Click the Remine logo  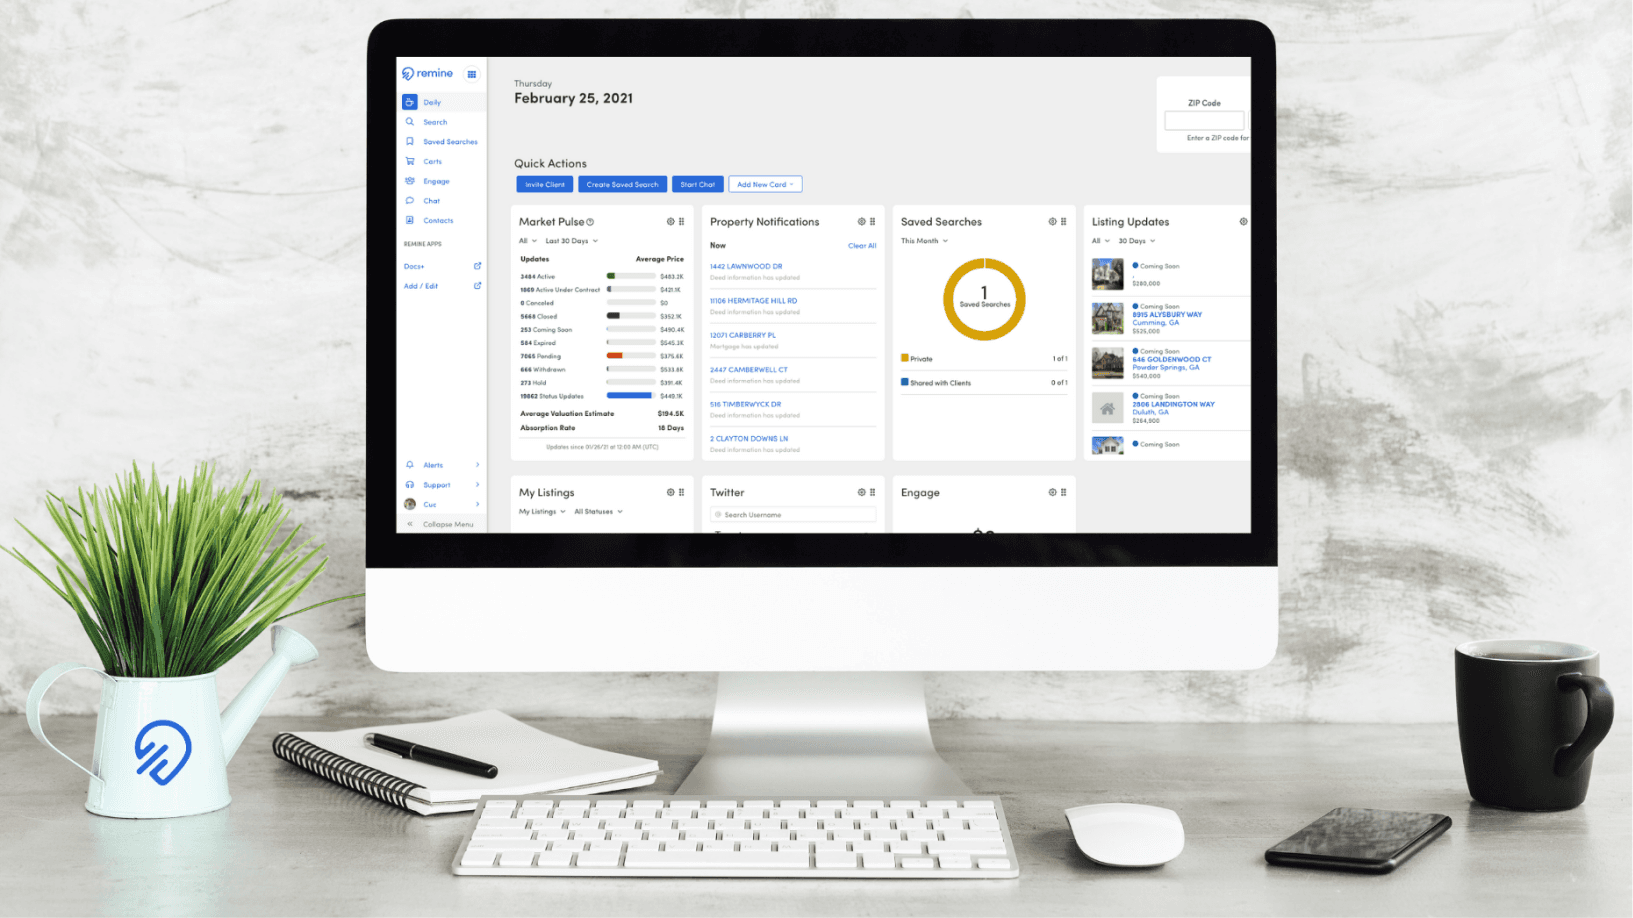click(427, 74)
